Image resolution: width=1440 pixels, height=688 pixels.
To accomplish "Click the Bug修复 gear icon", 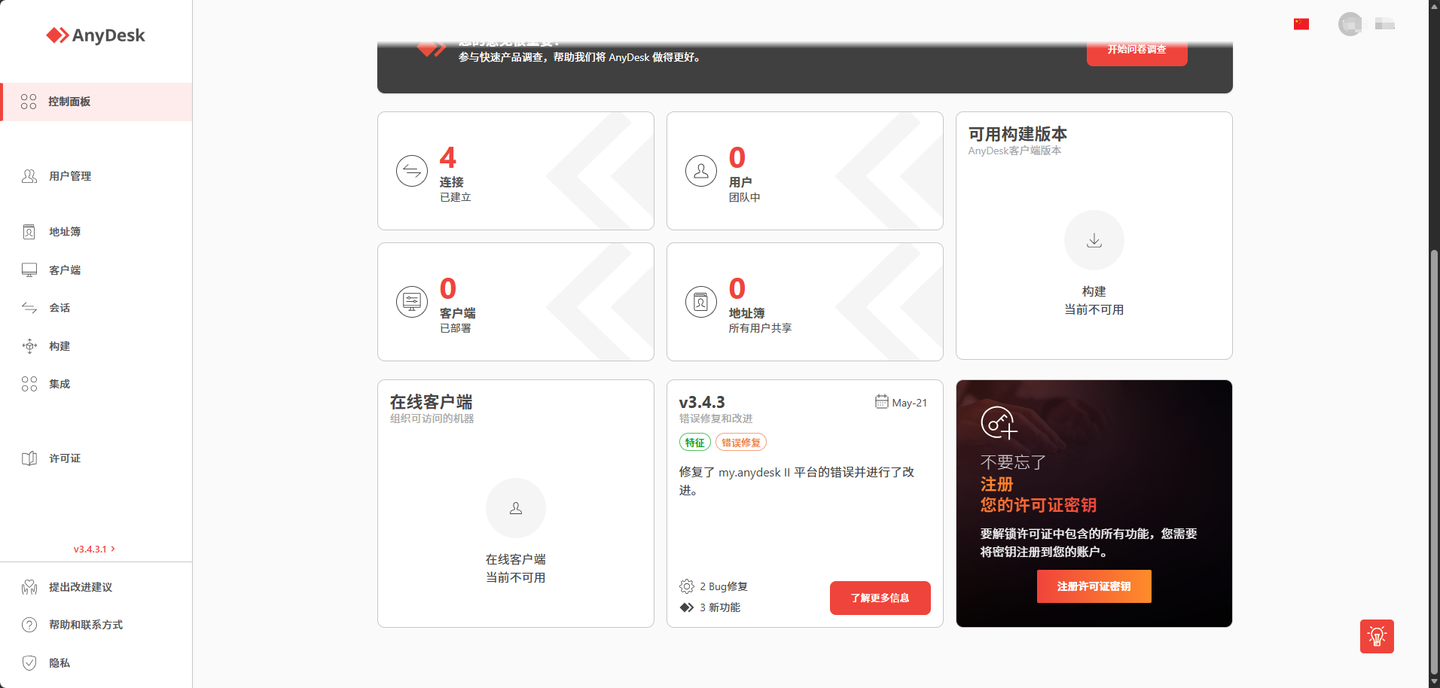I will pos(687,587).
